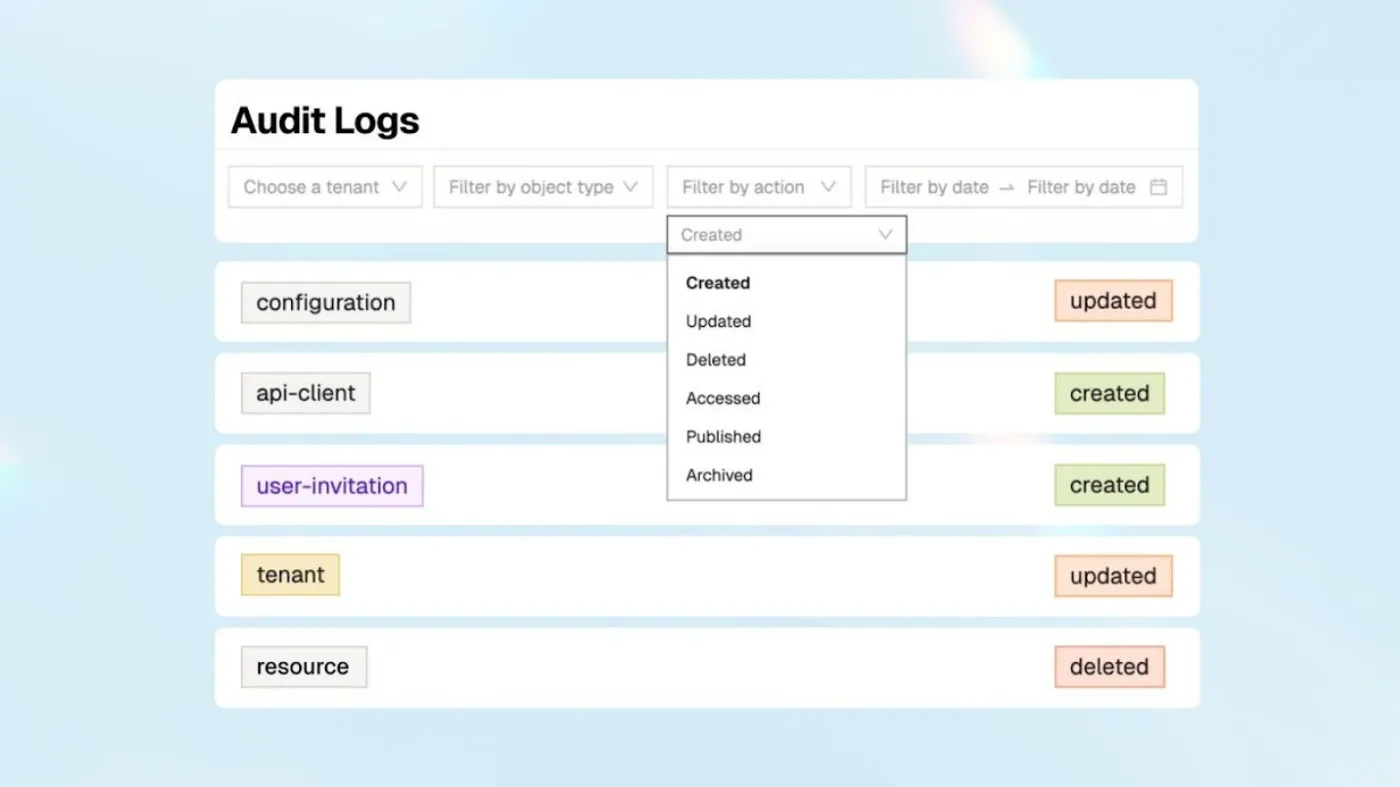Click the updated badge on configuration row
Image resolution: width=1400 pixels, height=787 pixels.
[x=1113, y=301]
